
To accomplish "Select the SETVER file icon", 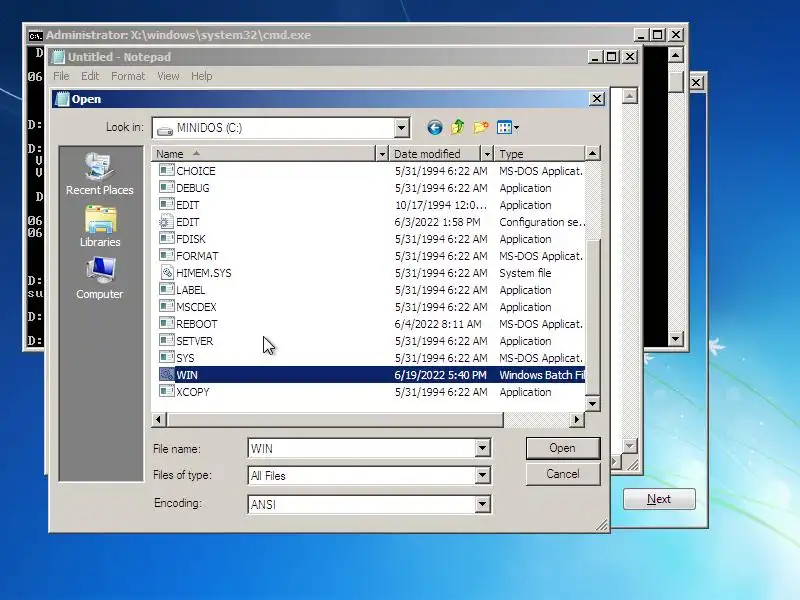I will tap(166, 340).
